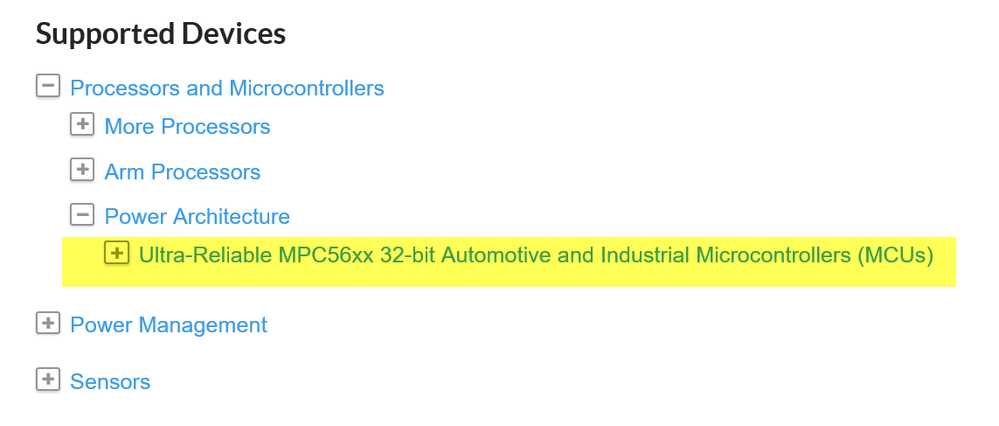Click the Supported Devices heading
The height and width of the screenshot is (426, 999).
pyautogui.click(x=160, y=34)
